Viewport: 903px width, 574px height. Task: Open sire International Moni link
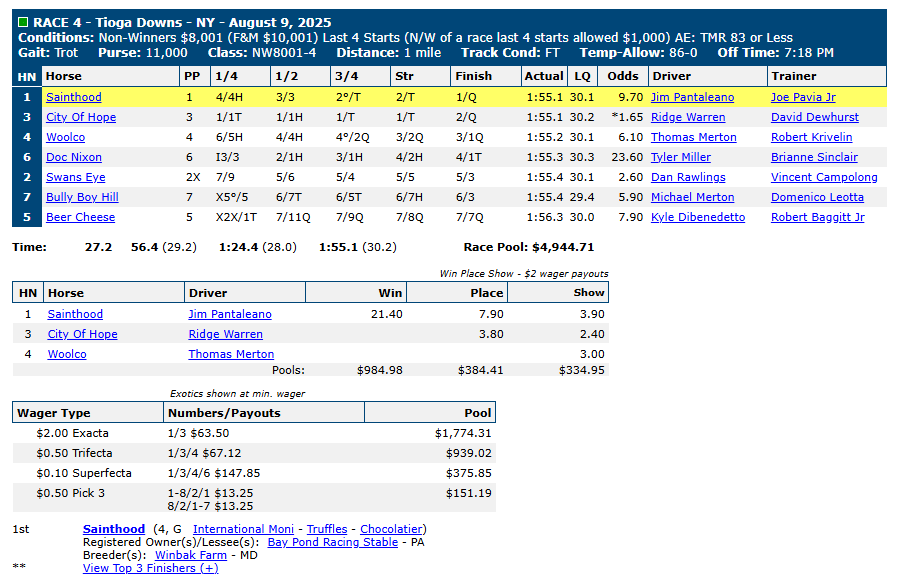pyautogui.click(x=243, y=529)
